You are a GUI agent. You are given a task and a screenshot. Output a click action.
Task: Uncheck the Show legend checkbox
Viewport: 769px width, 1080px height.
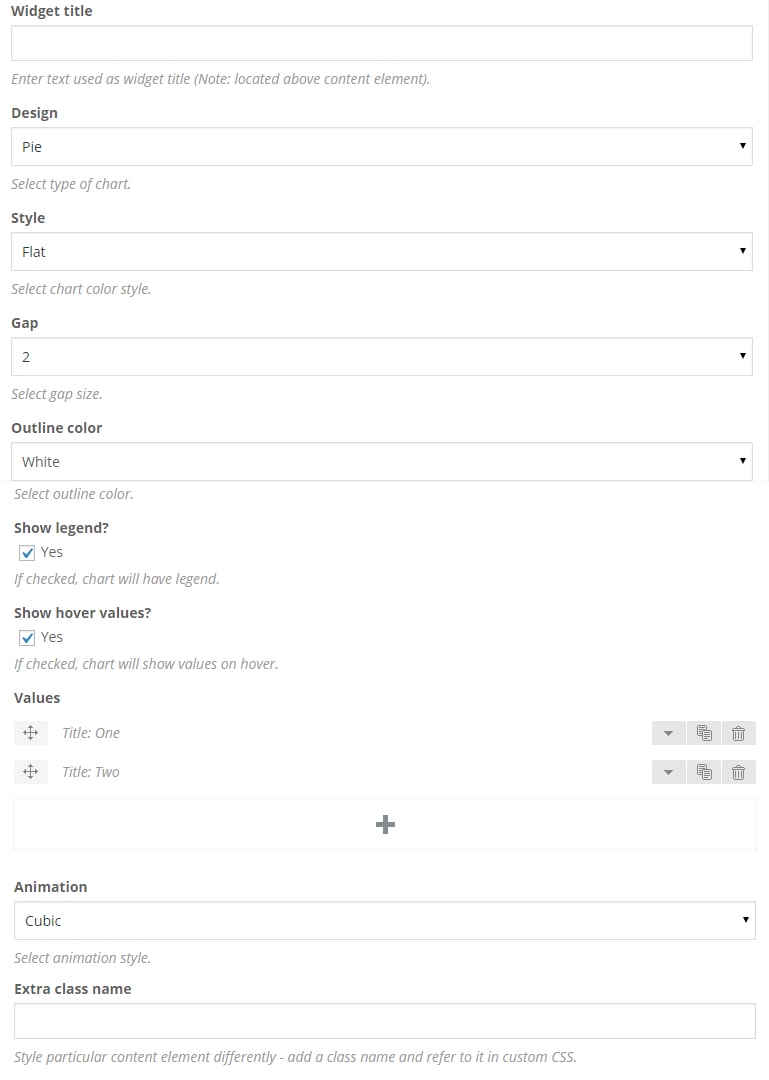(28, 553)
